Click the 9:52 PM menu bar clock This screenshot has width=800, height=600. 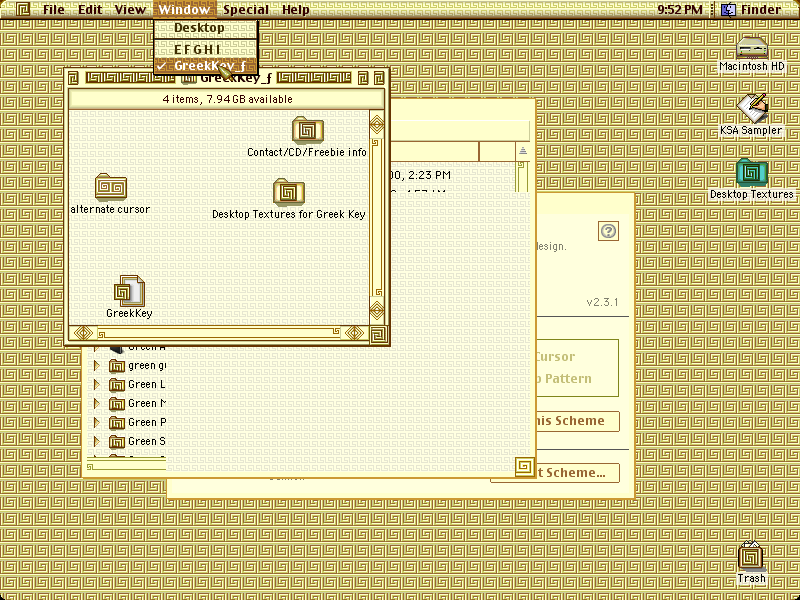(x=680, y=10)
